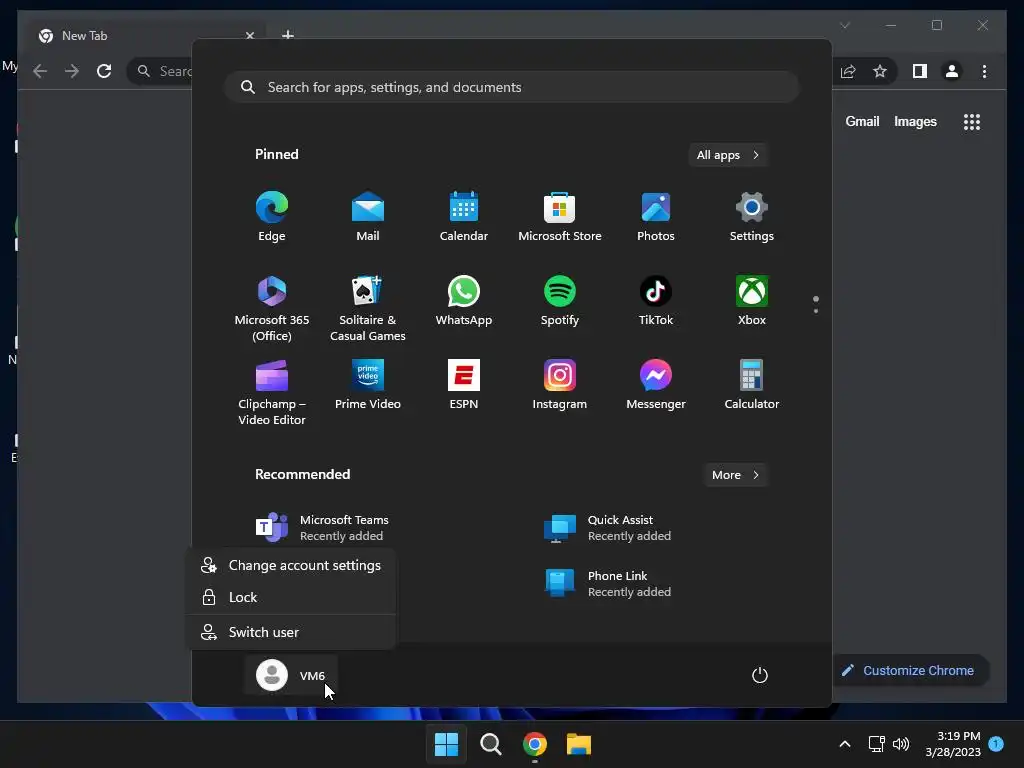This screenshot has height=768, width=1024.
Task: Open Chrome profile avatar menu
Action: 952,71
